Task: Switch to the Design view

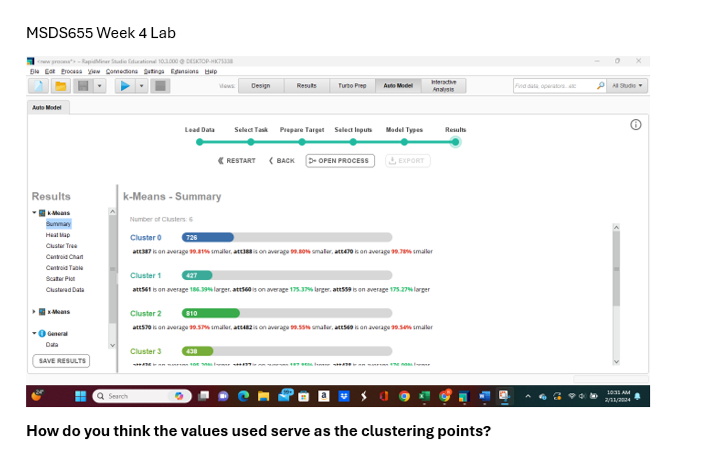Action: [x=261, y=86]
